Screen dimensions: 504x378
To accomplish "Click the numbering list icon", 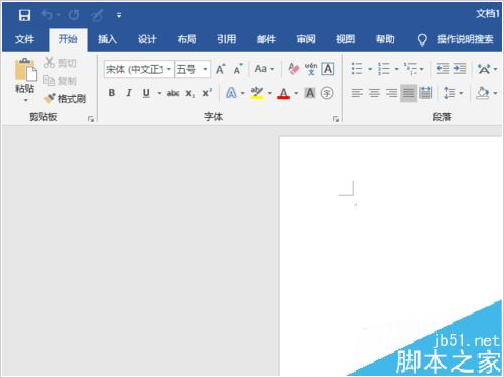I will click(384, 69).
